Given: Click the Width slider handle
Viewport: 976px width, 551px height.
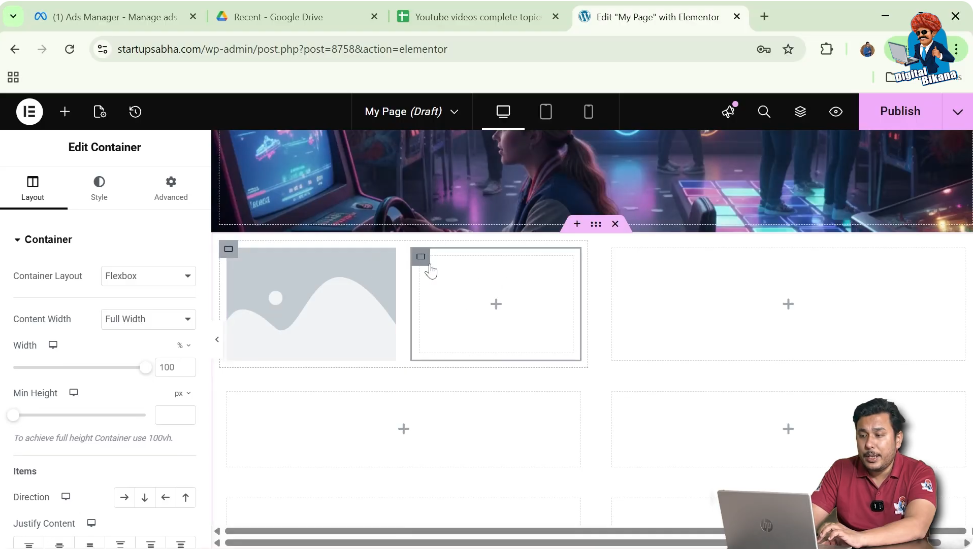Looking at the screenshot, I should coord(146,368).
